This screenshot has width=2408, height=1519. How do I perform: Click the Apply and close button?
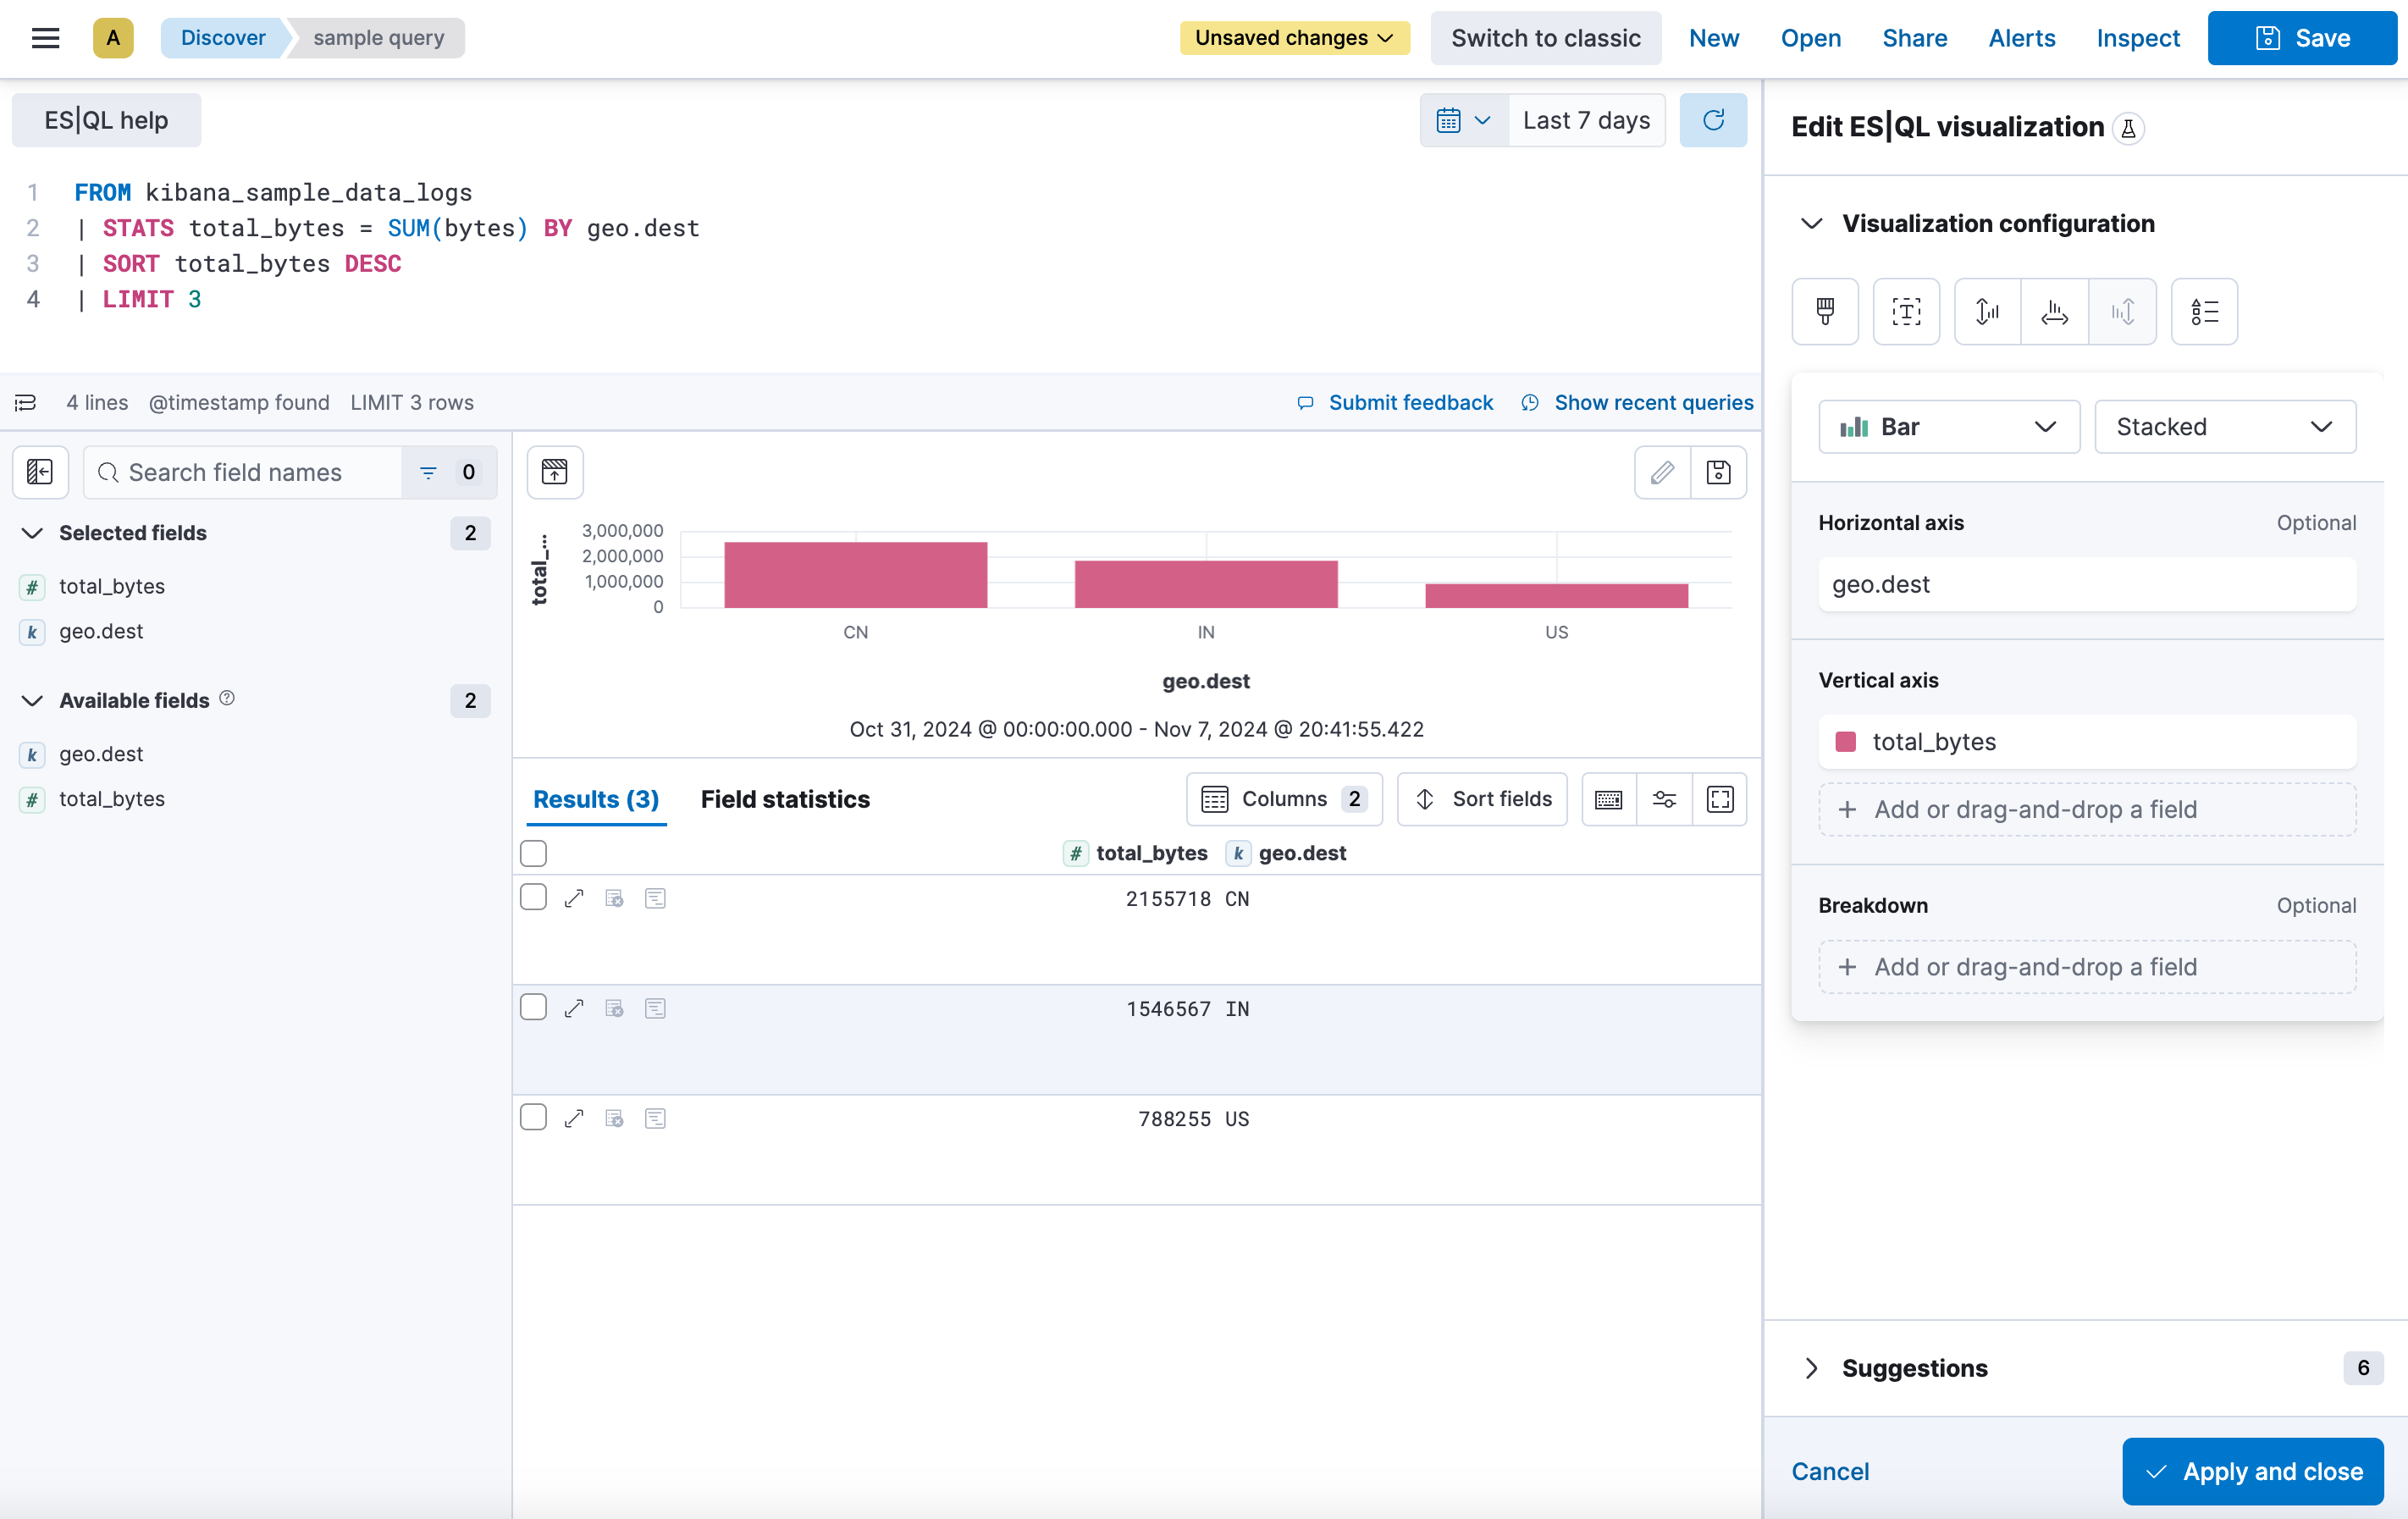[x=2251, y=1471]
